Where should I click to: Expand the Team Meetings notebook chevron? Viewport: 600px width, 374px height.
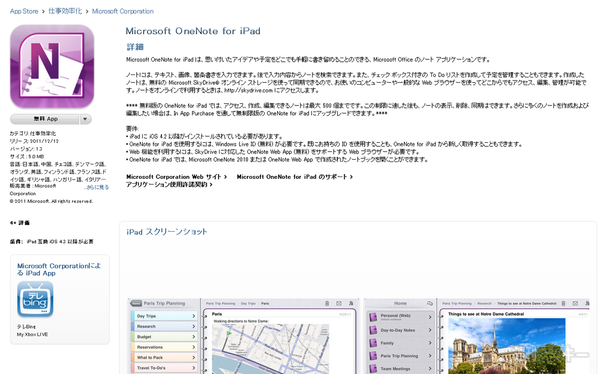click(x=430, y=369)
